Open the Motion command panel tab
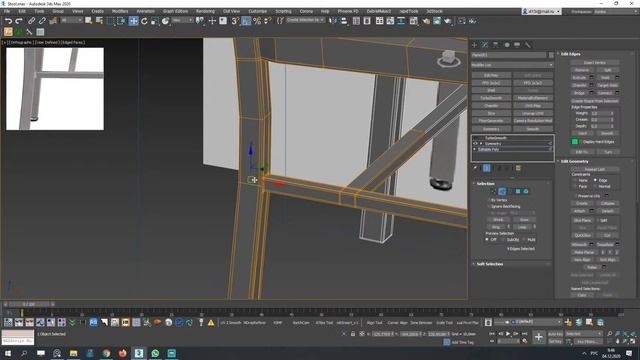This screenshot has height=360, width=640. (507, 45)
